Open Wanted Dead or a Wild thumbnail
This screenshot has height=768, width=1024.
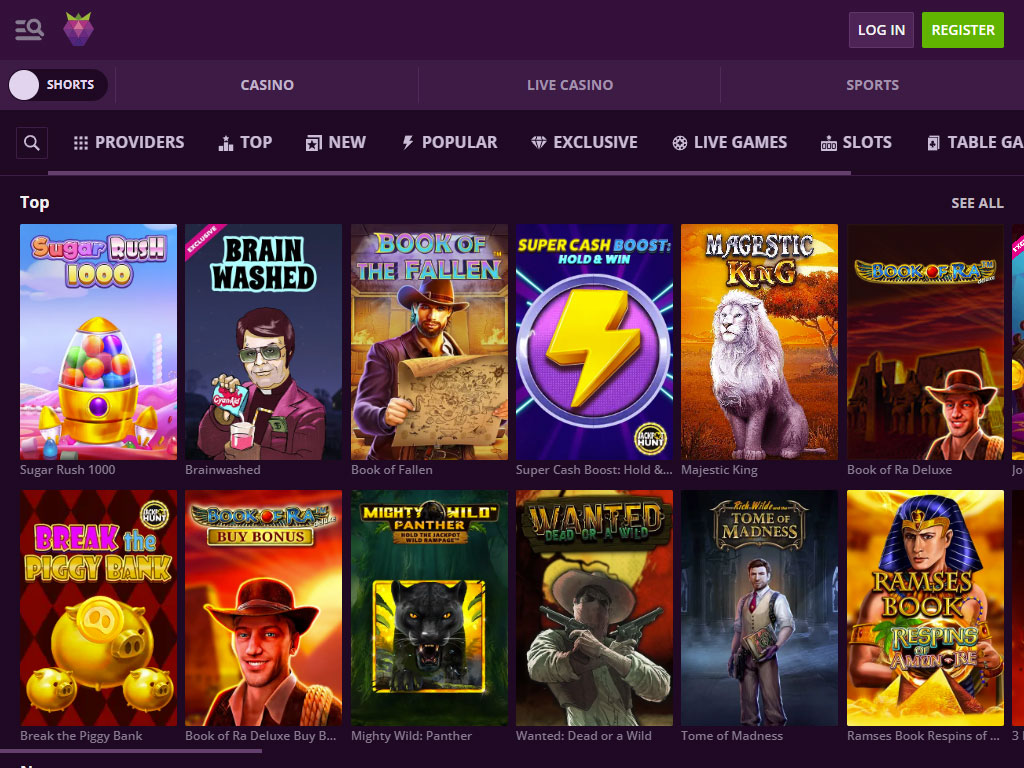(x=594, y=608)
